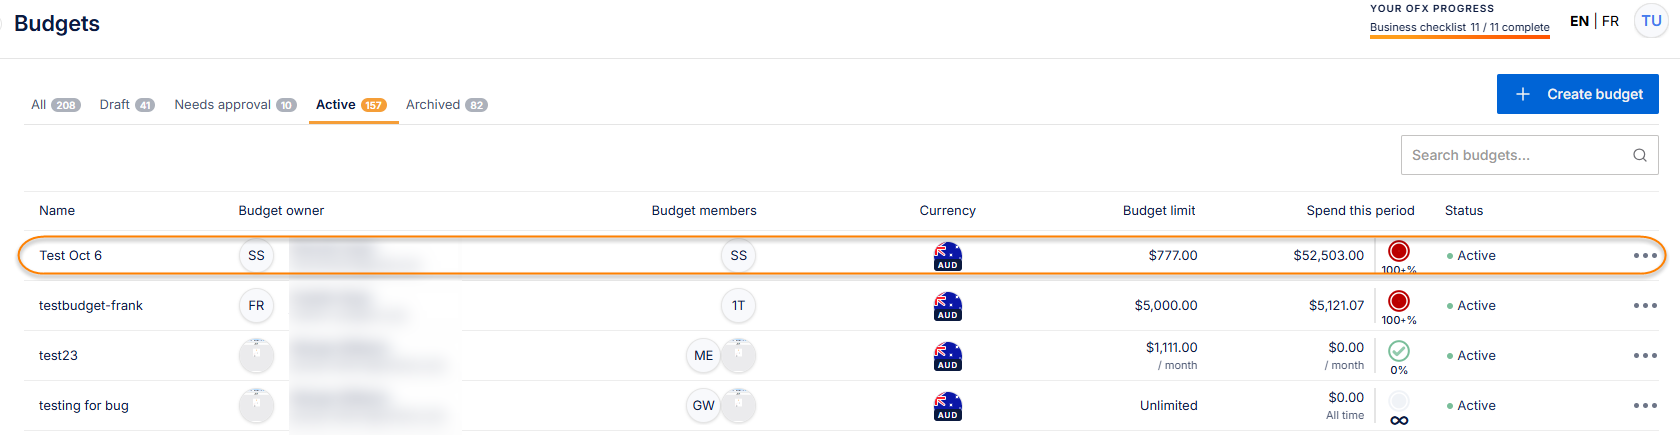Click AUD flag icon for Test Oct 6
1680x435 pixels.
tap(947, 256)
